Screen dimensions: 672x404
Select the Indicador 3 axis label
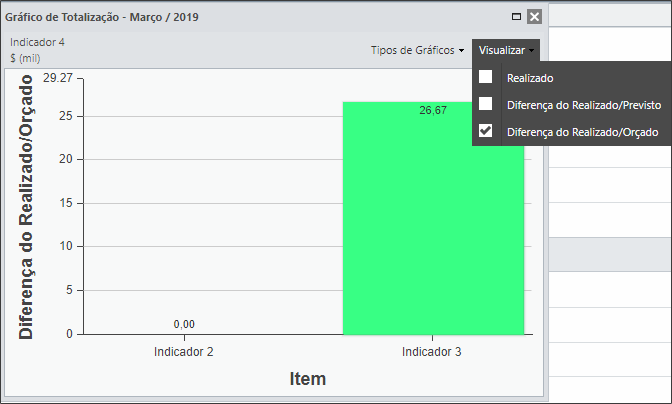tap(432, 352)
